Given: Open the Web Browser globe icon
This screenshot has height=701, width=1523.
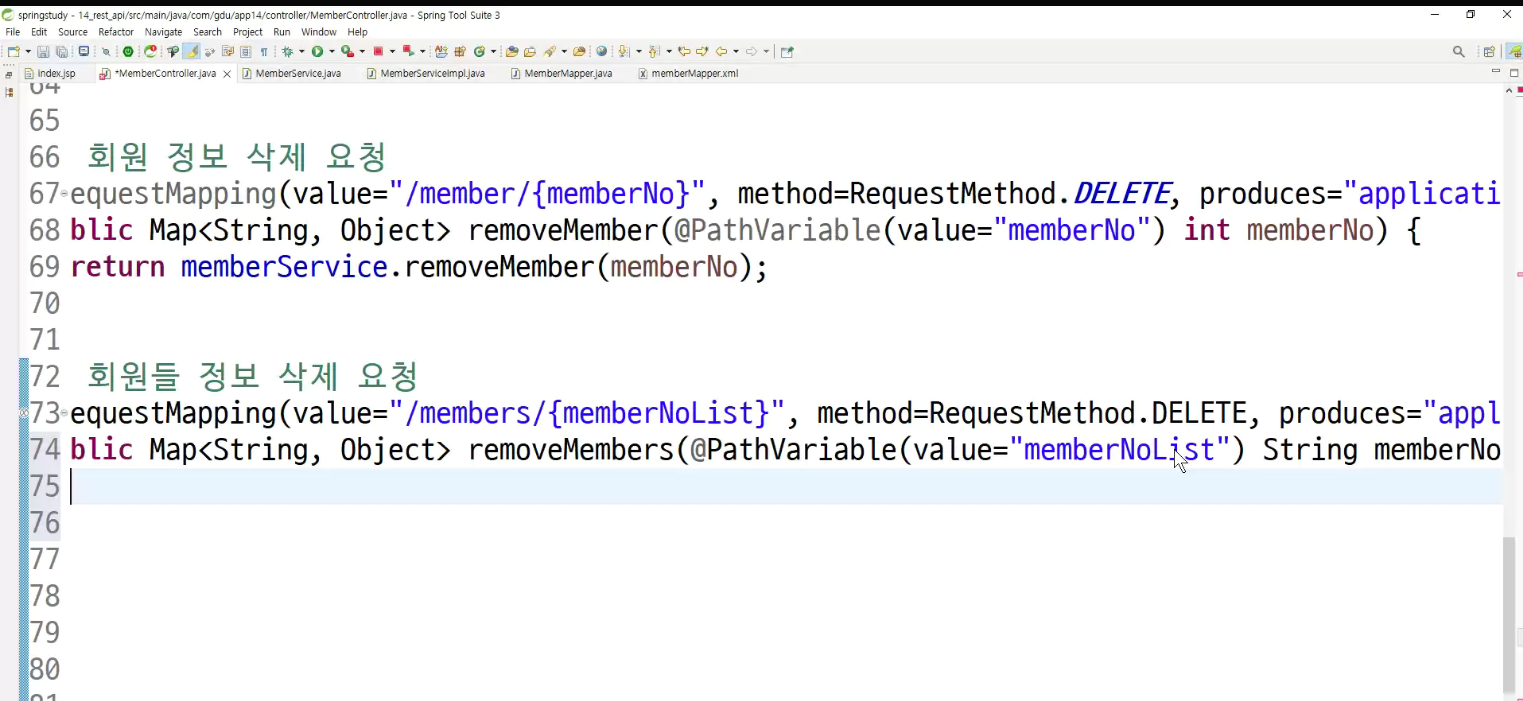Looking at the screenshot, I should coord(602,51).
